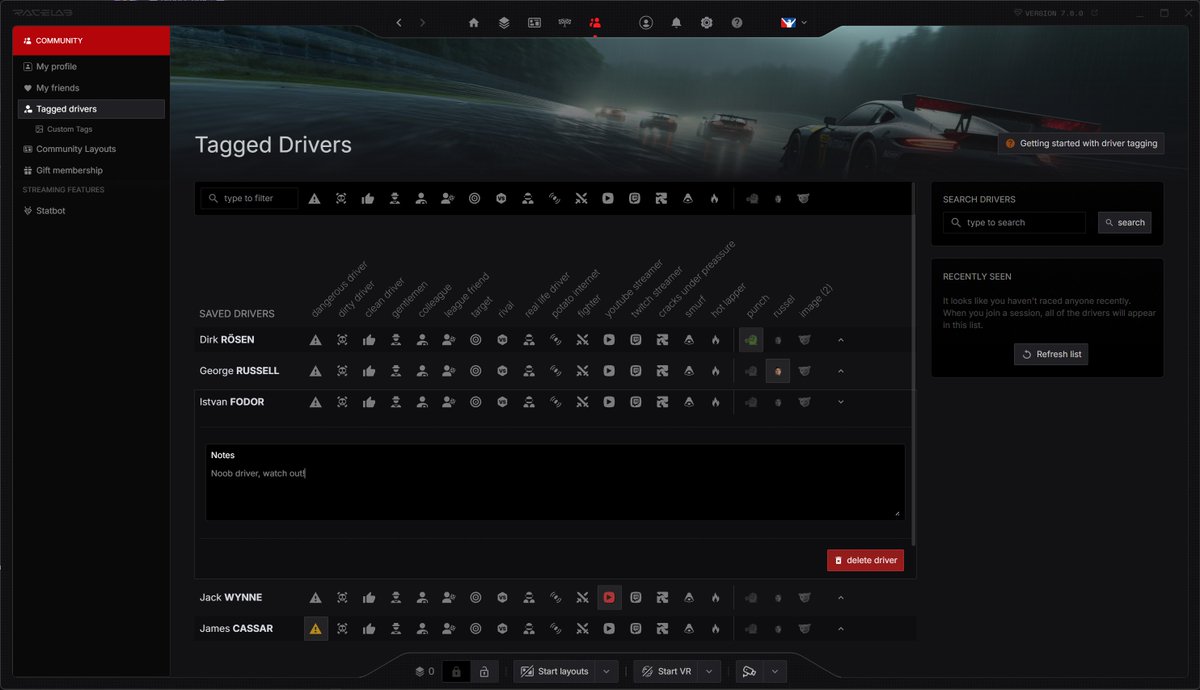Open dropdown next to the car icon button
Image resolution: width=1200 pixels, height=690 pixels.
[775, 672]
